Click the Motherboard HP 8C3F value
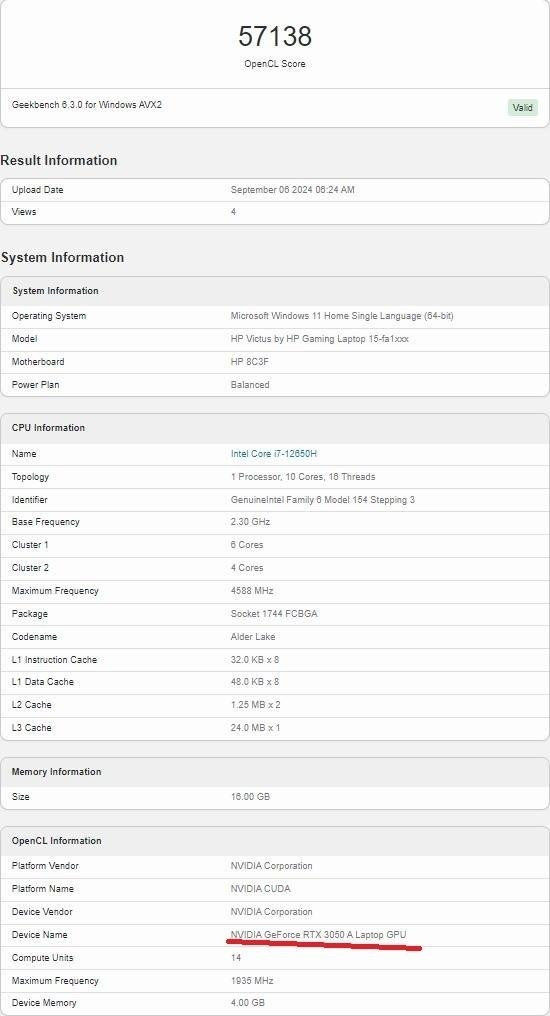The width and height of the screenshot is (550, 1016). 249,362
